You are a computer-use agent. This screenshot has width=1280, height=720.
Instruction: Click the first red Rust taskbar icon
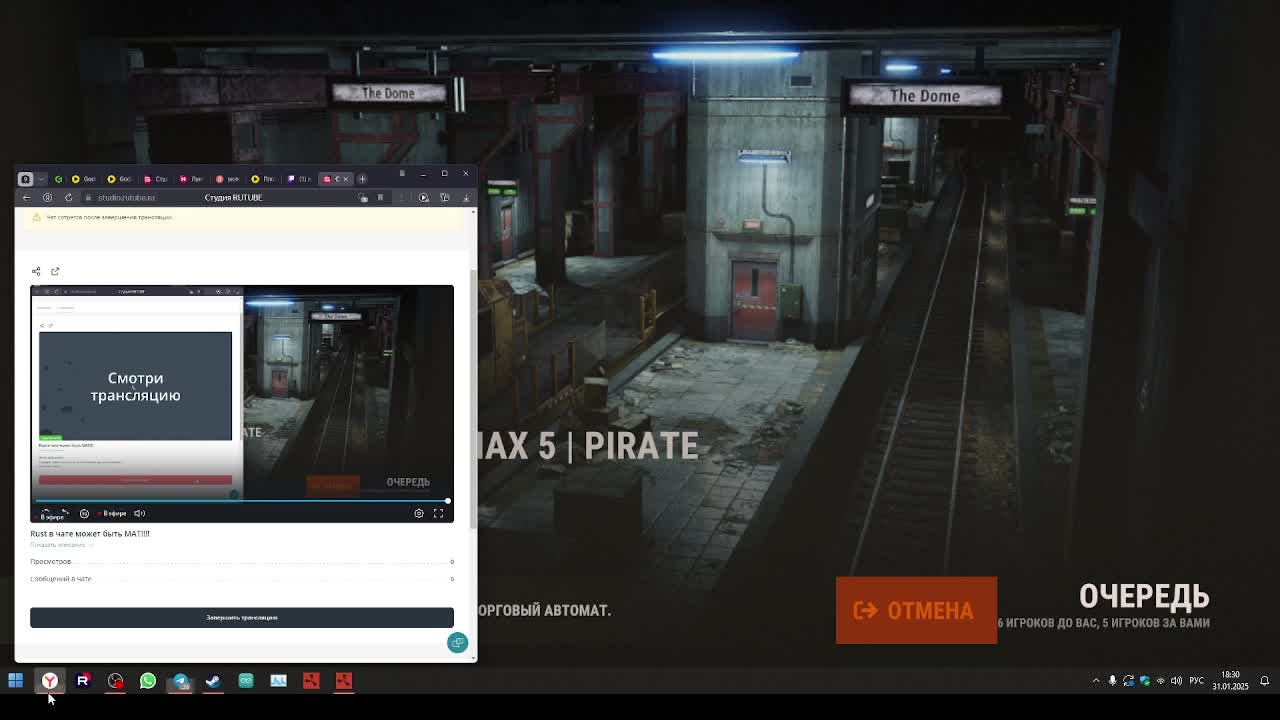coord(311,681)
